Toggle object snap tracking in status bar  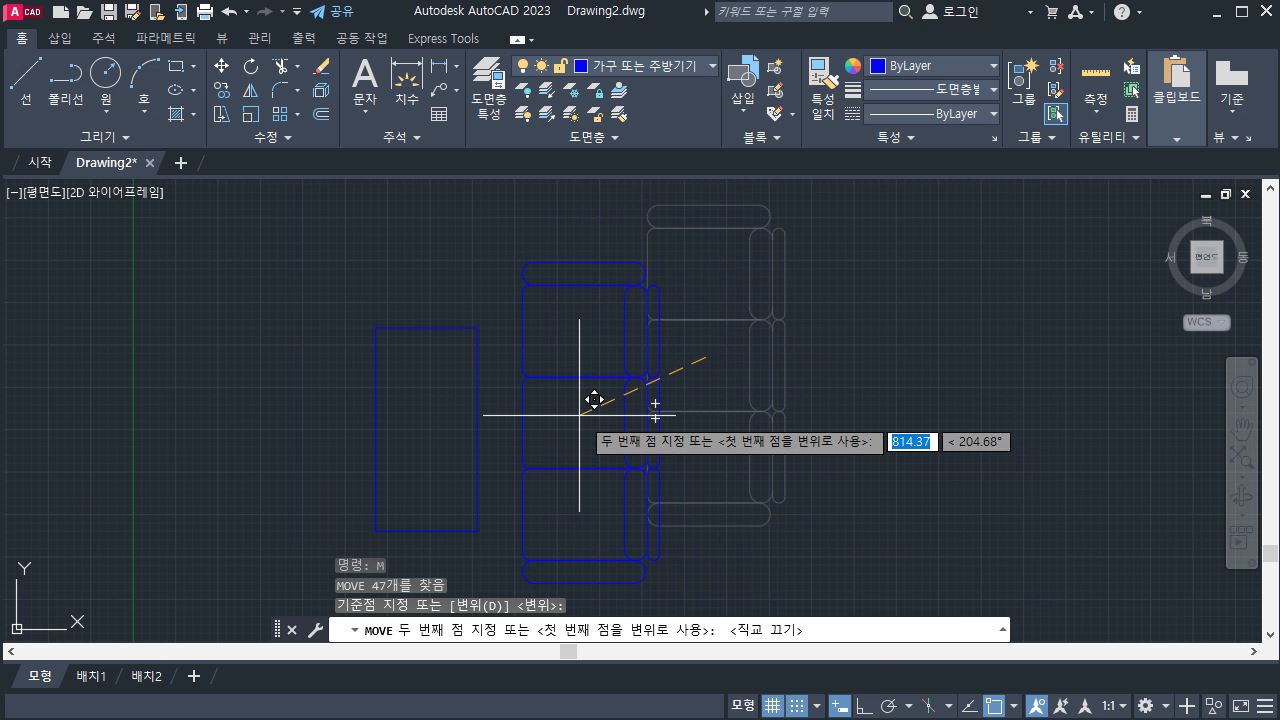(x=969, y=705)
